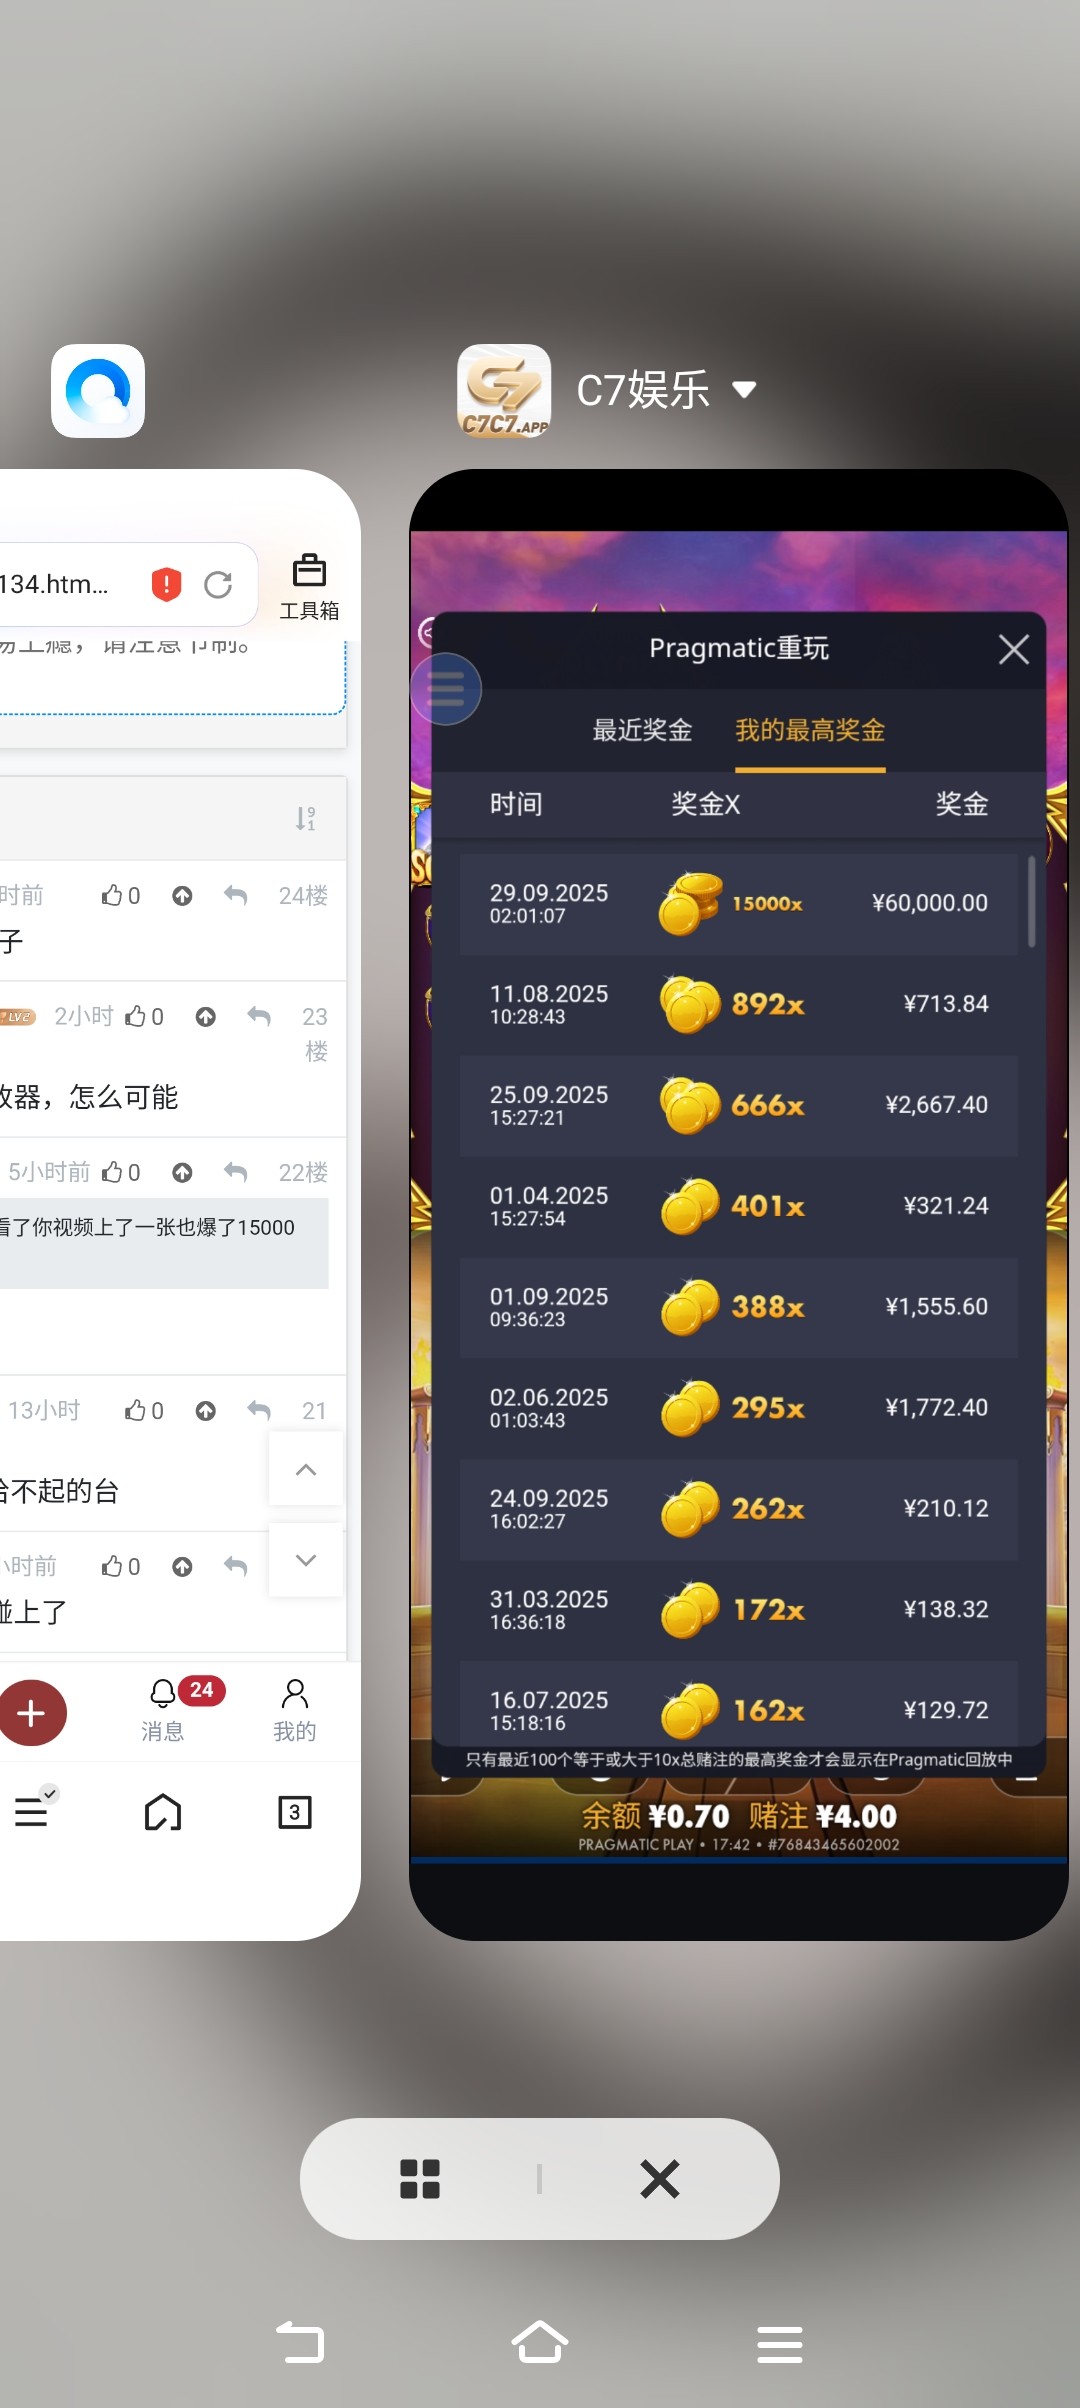Switch to the 最近奖金 tab
The height and width of the screenshot is (2408, 1080).
(x=642, y=731)
